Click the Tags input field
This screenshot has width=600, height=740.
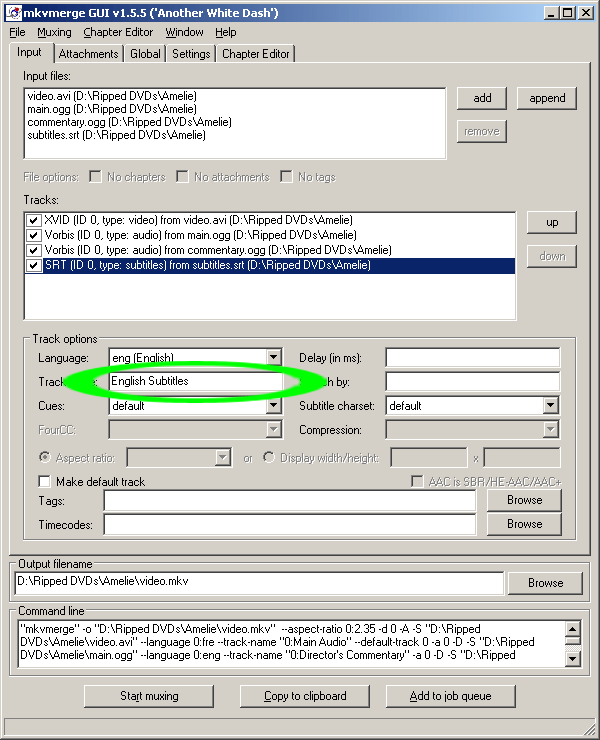click(290, 501)
